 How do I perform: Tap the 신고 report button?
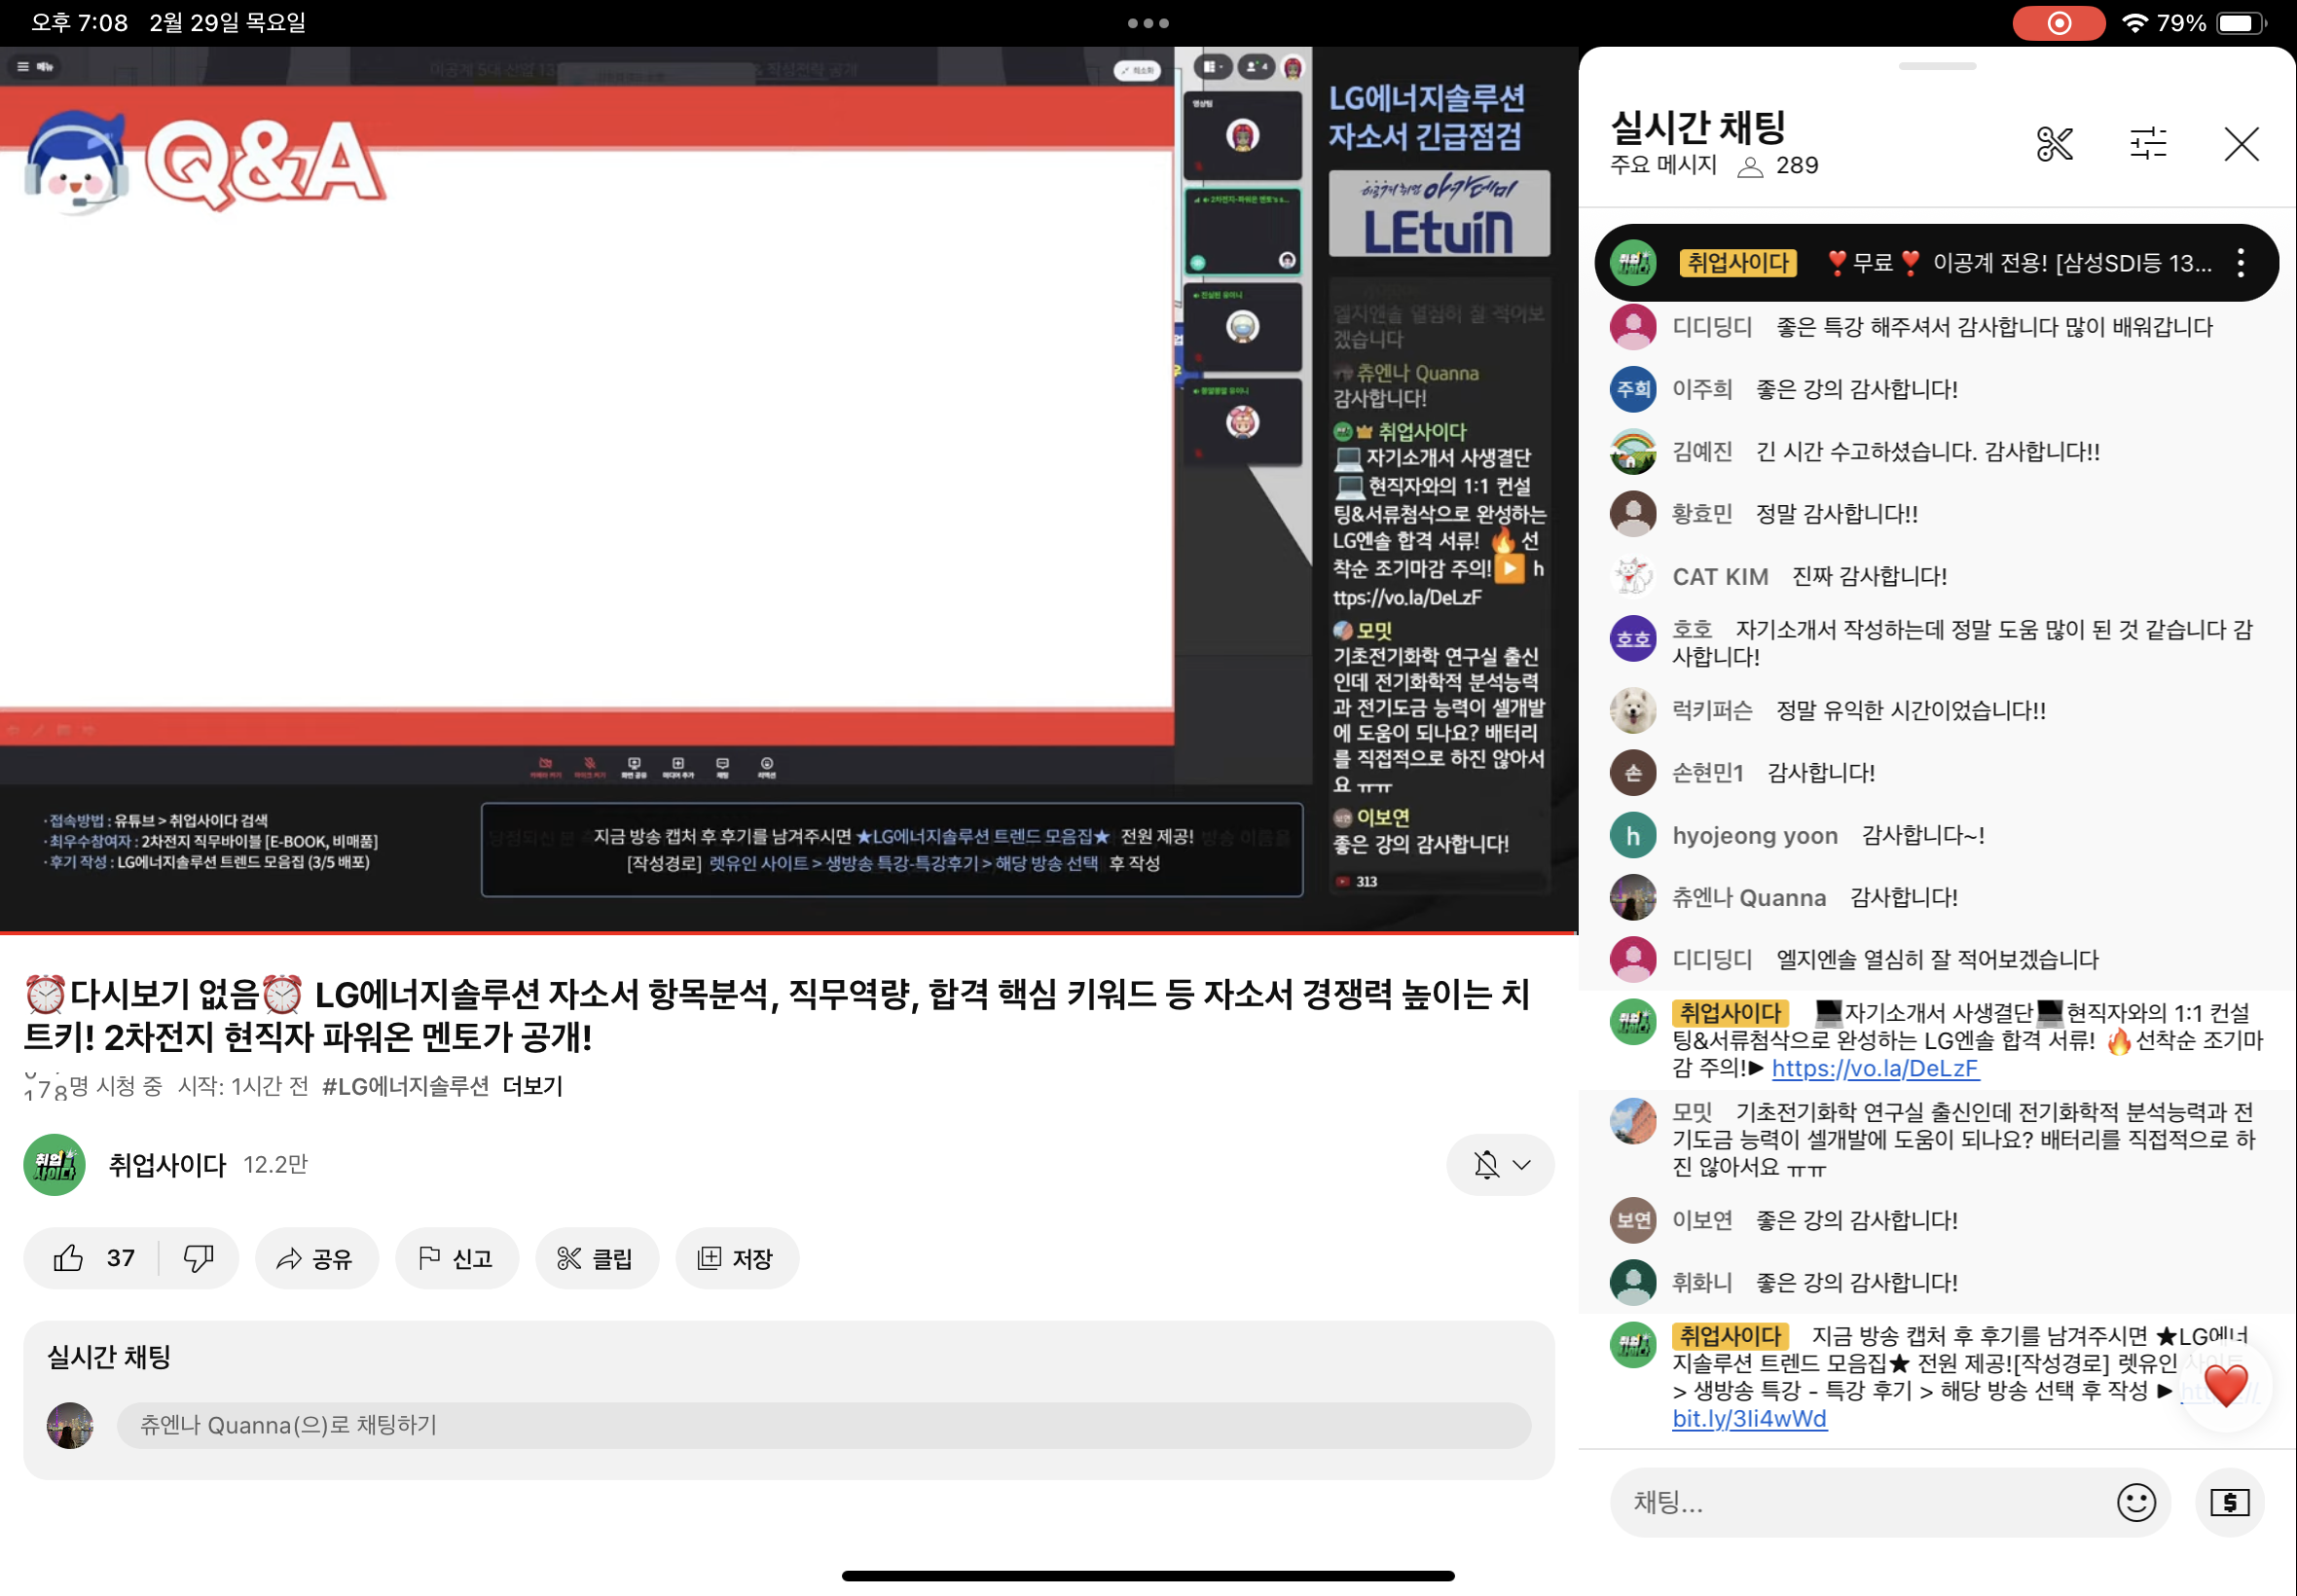coord(457,1258)
